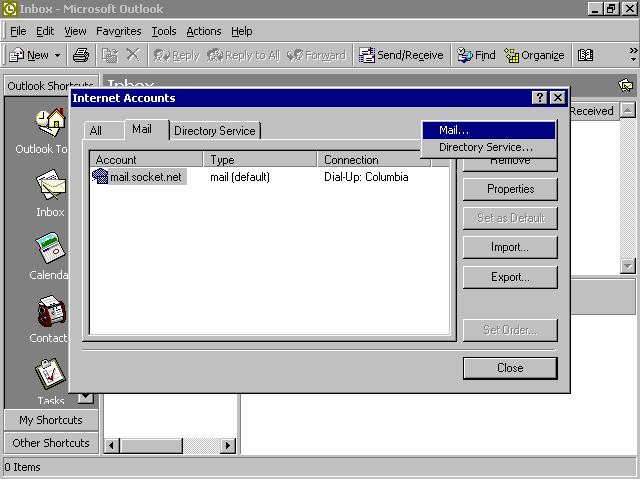Click the Close button in dialog
The image size is (640, 480).
[510, 368]
